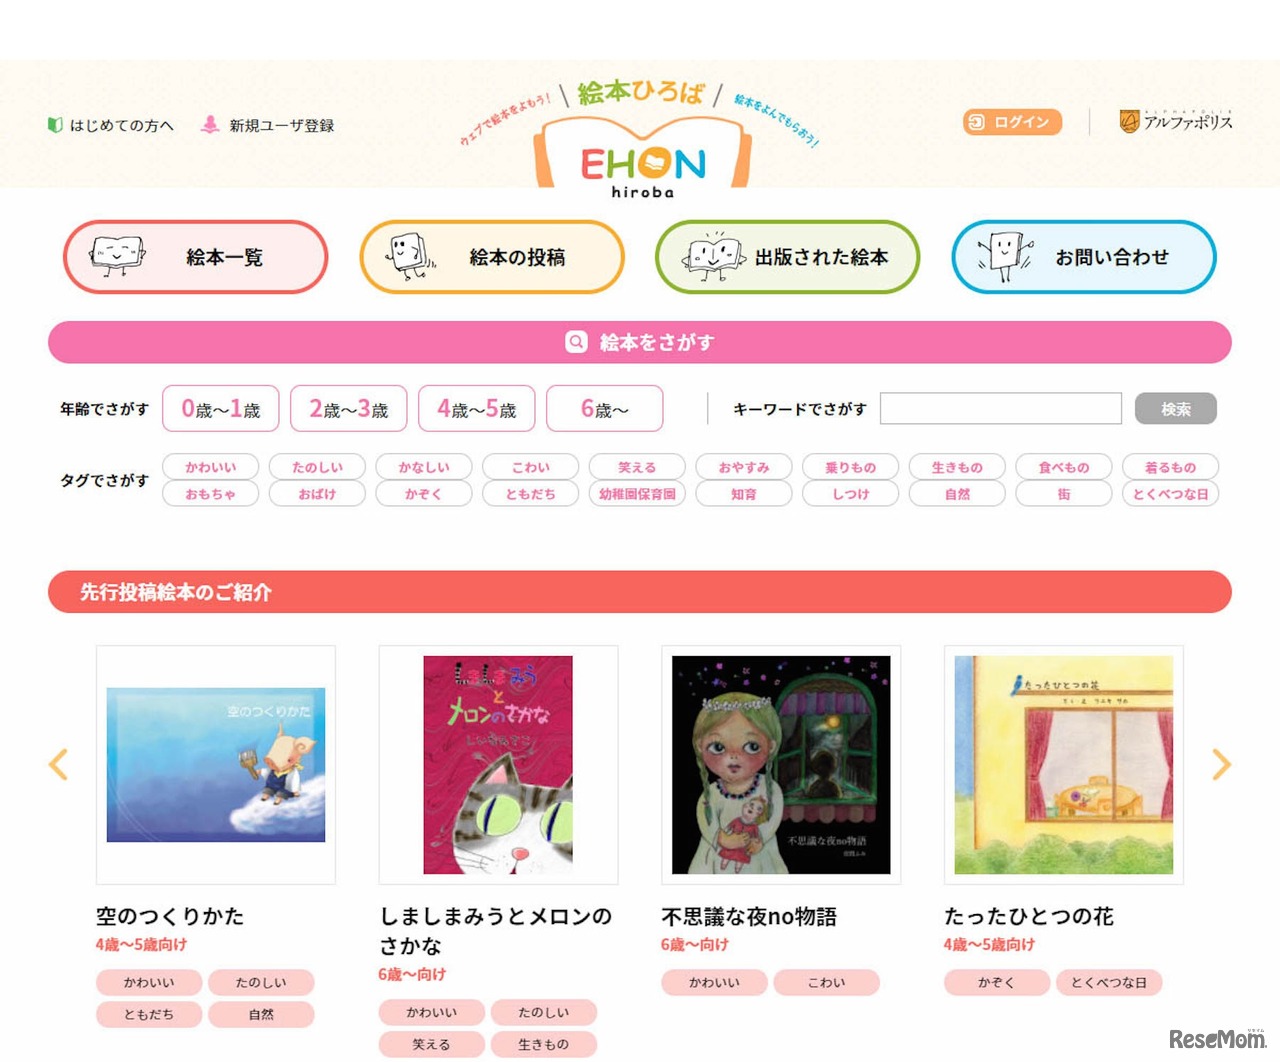The height and width of the screenshot is (1062, 1280).
Task: Open the 出版された絵本 menu button
Action: (788, 257)
